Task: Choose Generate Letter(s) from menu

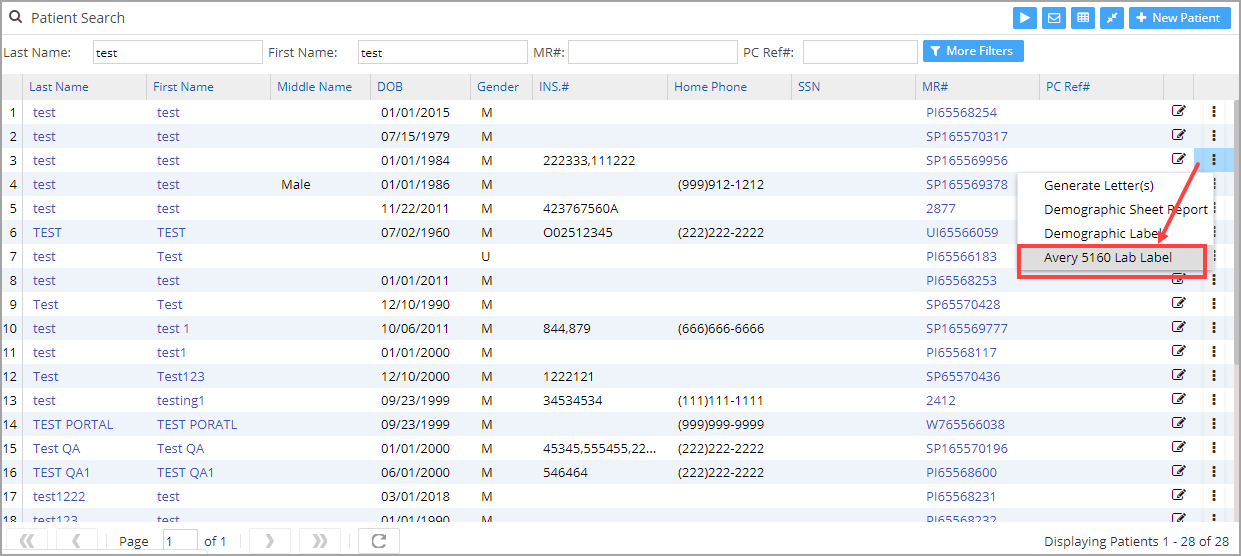Action: point(1098,186)
